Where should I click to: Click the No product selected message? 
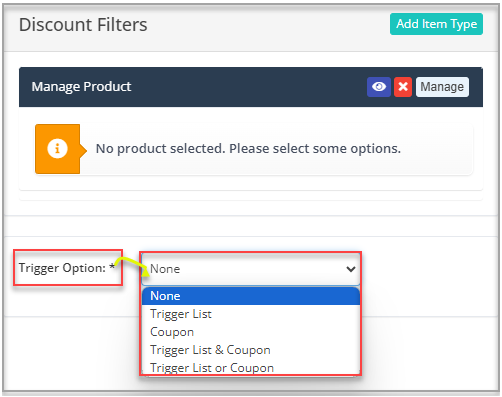pos(248,149)
